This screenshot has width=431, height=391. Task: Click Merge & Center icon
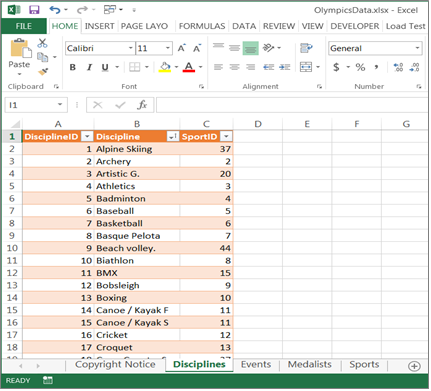[x=306, y=67]
